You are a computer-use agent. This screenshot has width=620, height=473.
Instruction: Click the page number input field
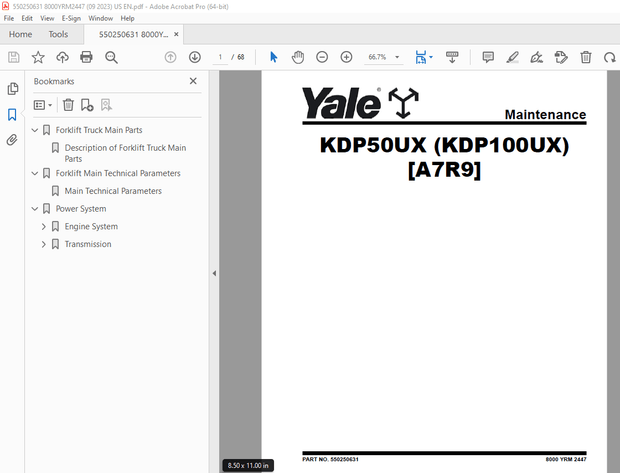220,57
